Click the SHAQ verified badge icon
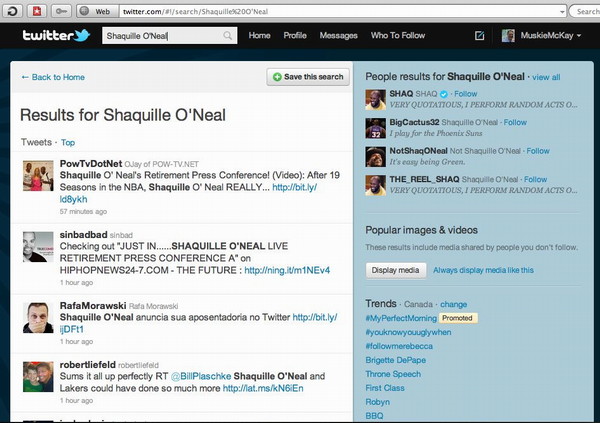Image resolution: width=600 pixels, height=423 pixels. tap(443, 94)
